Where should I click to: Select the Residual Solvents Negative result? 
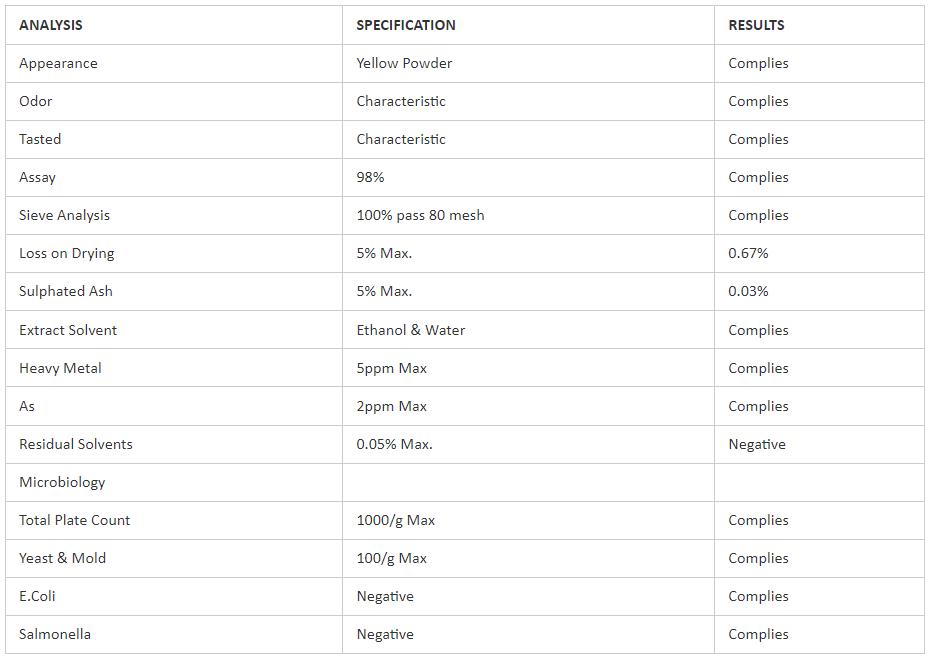click(757, 444)
